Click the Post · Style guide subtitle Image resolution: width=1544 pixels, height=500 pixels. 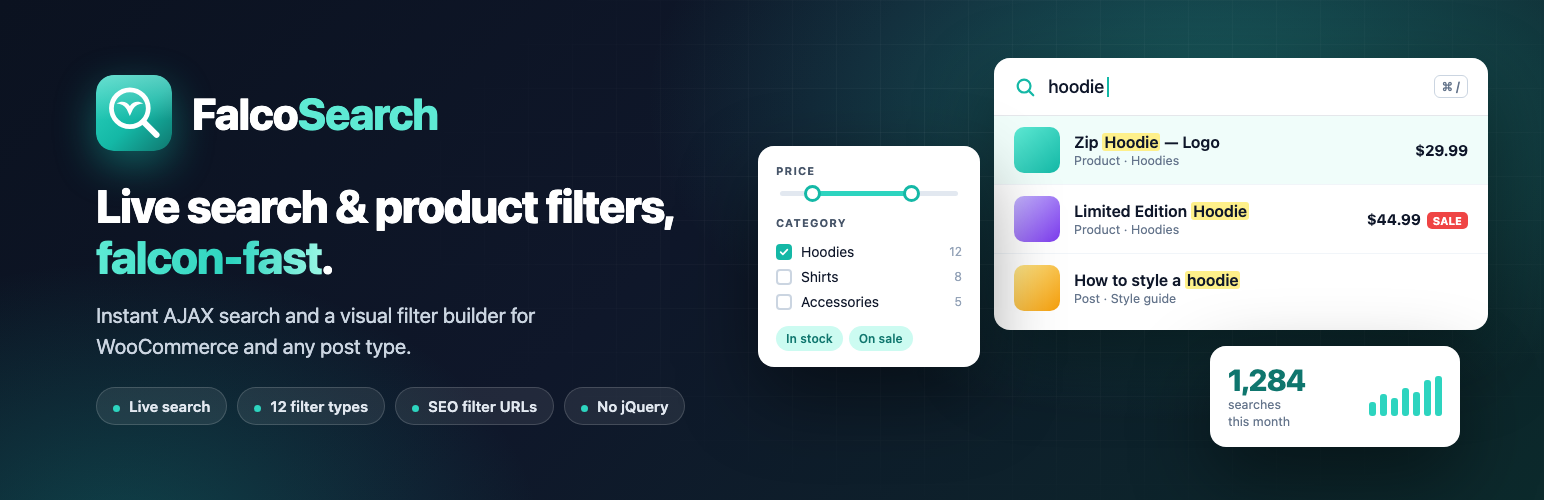pos(1125,299)
